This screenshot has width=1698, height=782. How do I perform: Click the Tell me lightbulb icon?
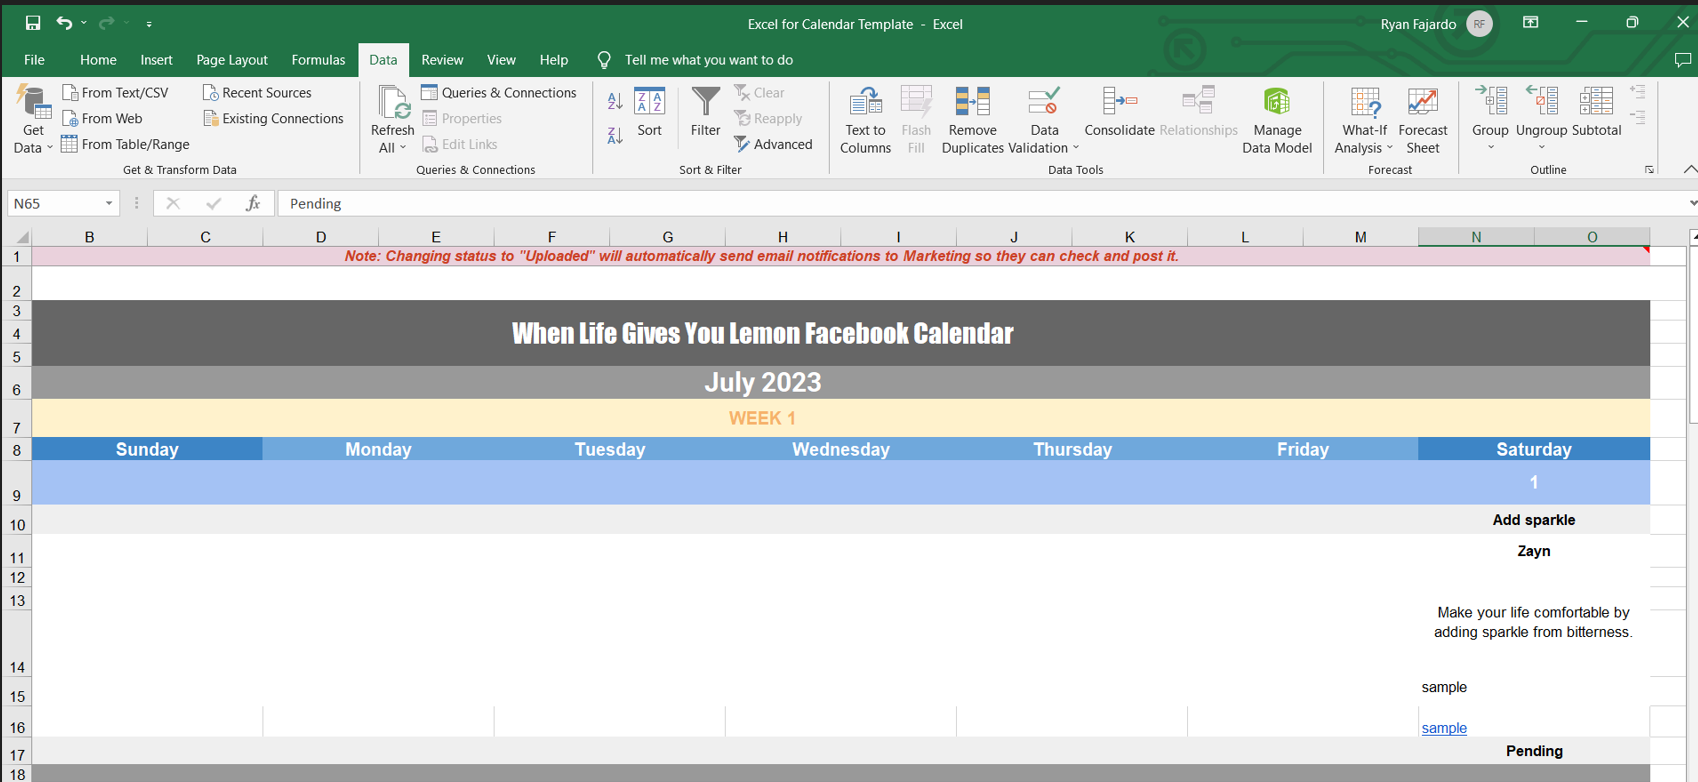[604, 60]
